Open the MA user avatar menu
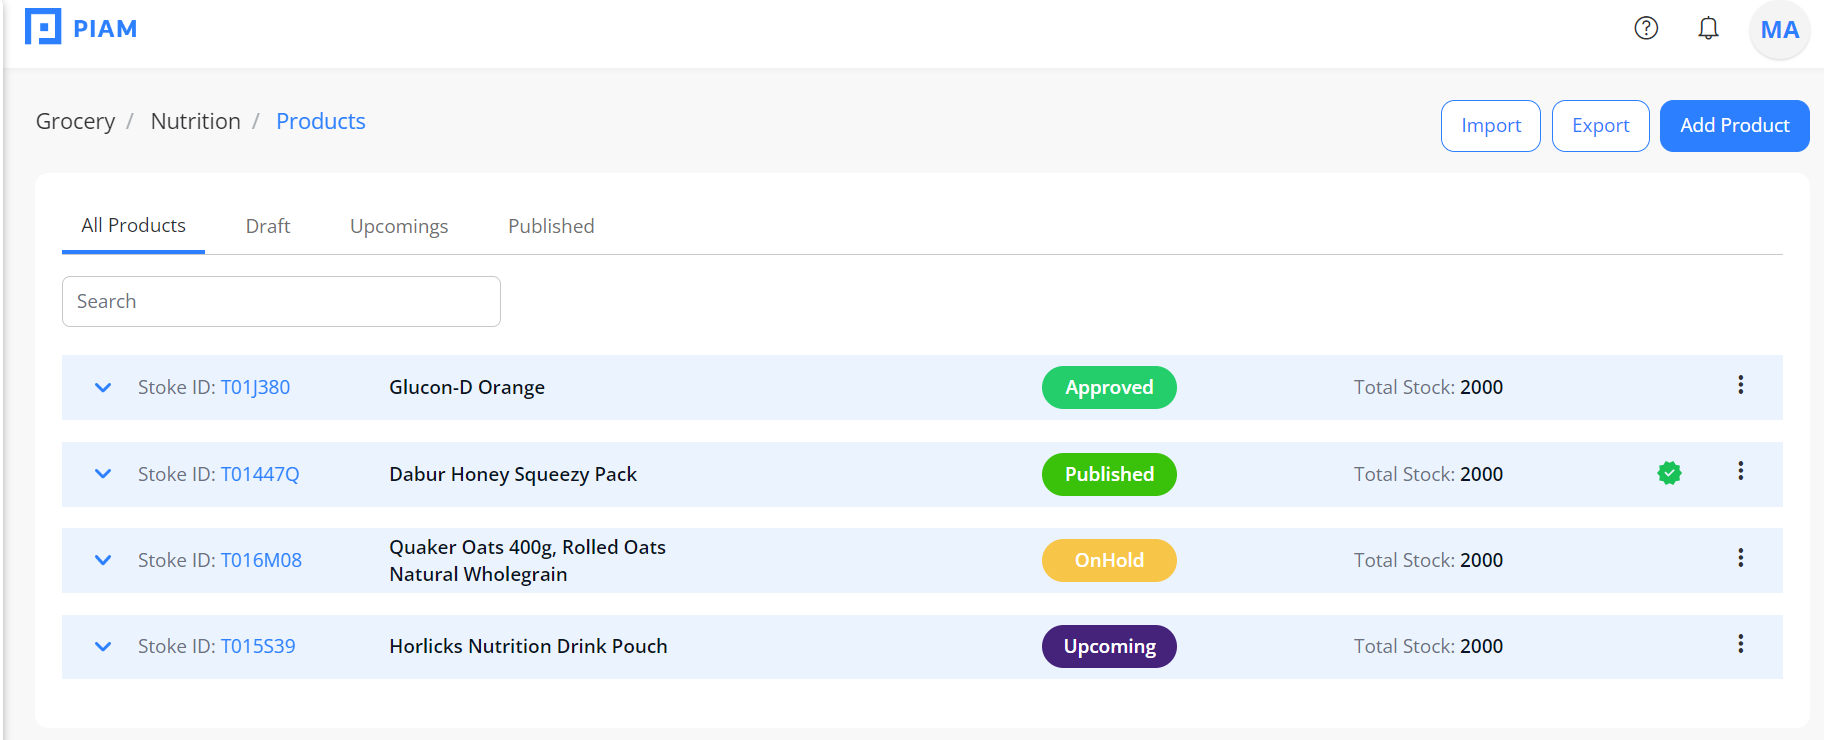 coord(1779,30)
